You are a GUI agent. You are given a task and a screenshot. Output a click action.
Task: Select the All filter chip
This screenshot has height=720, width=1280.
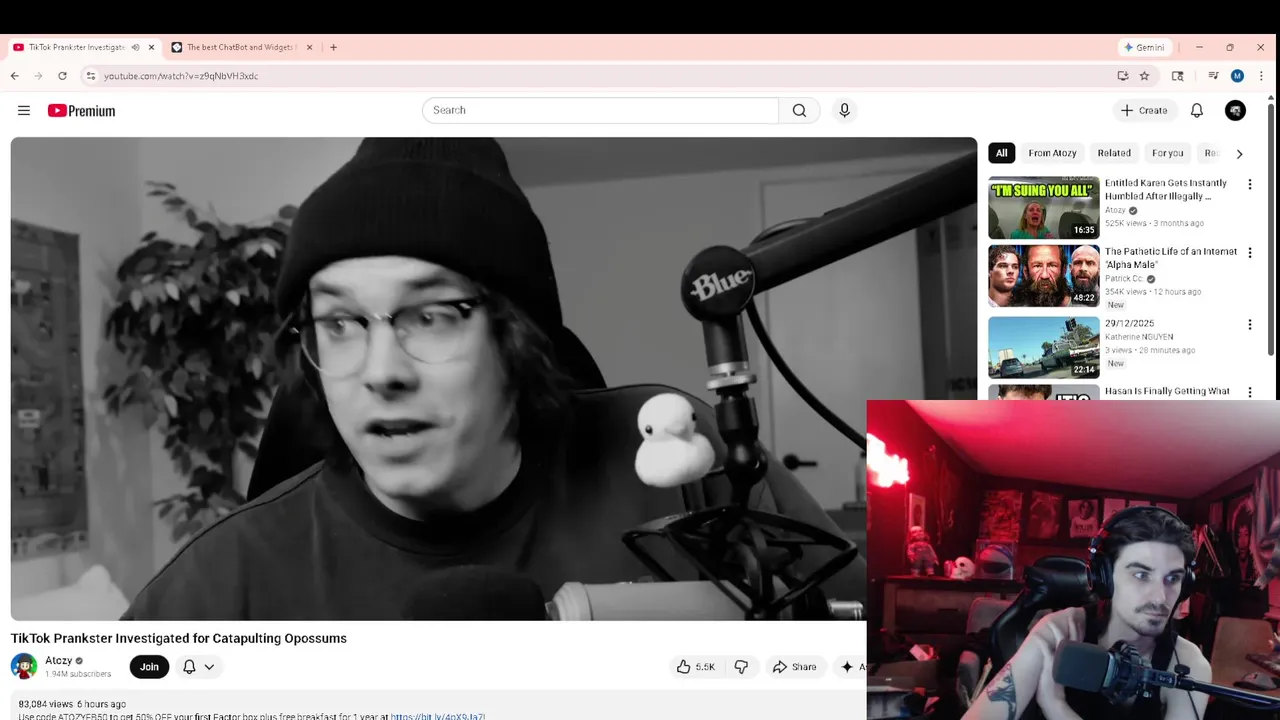[x=1001, y=153]
